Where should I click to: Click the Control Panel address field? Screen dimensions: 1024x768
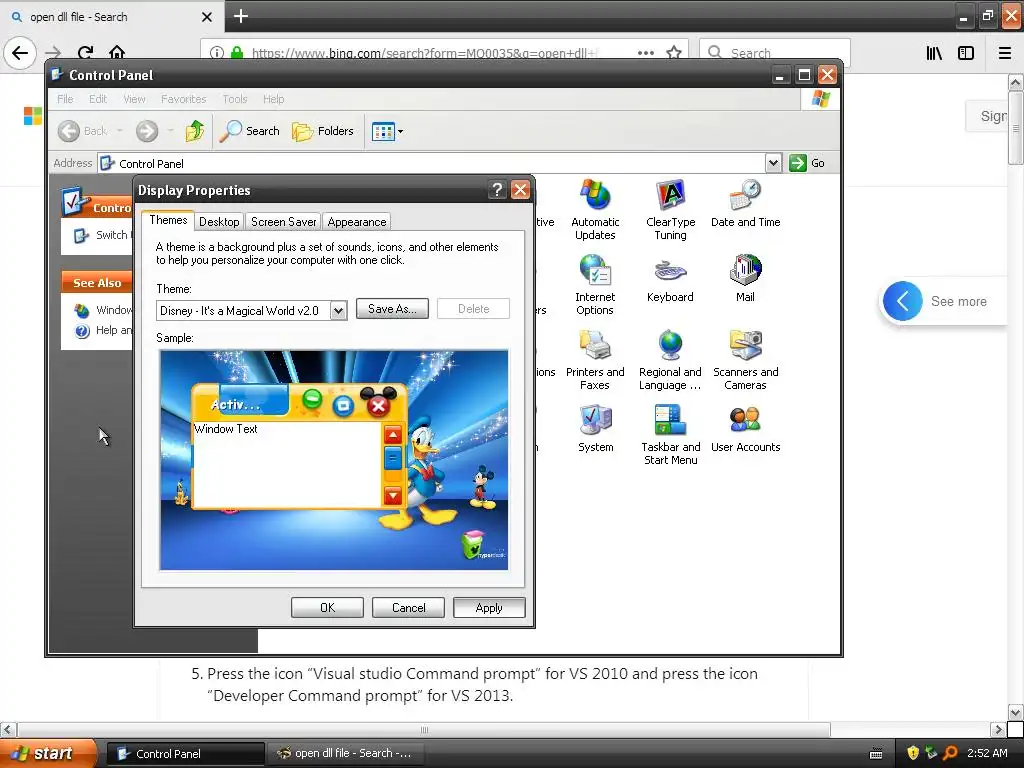coord(432,163)
